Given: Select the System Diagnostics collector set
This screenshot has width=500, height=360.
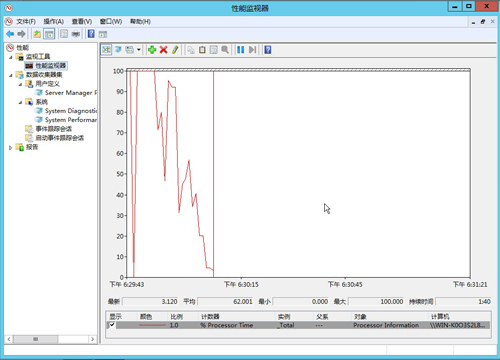Looking at the screenshot, I should click(71, 111).
